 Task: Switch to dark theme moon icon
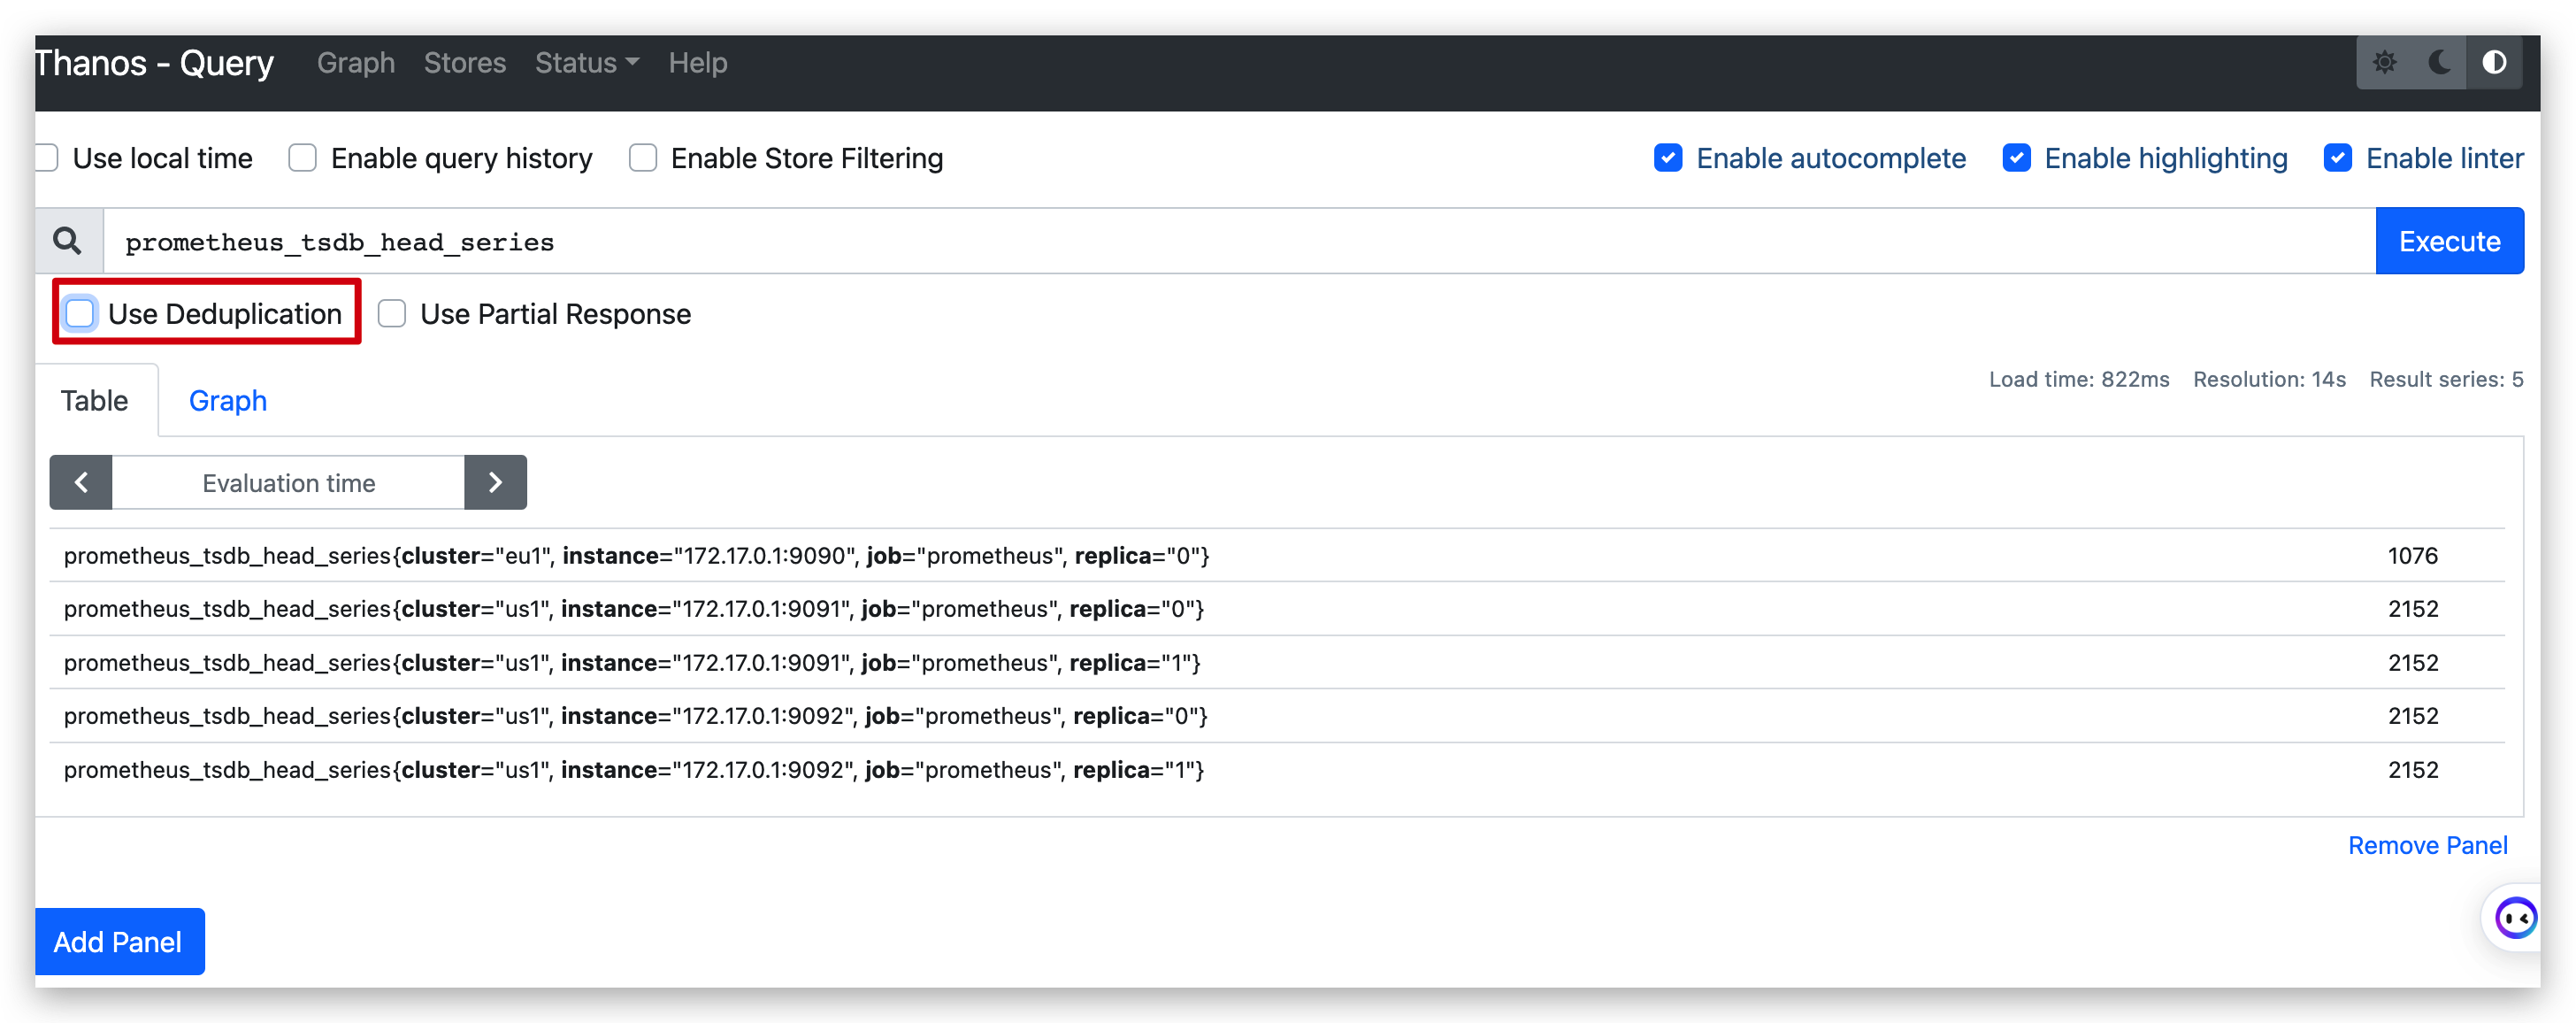[2439, 63]
